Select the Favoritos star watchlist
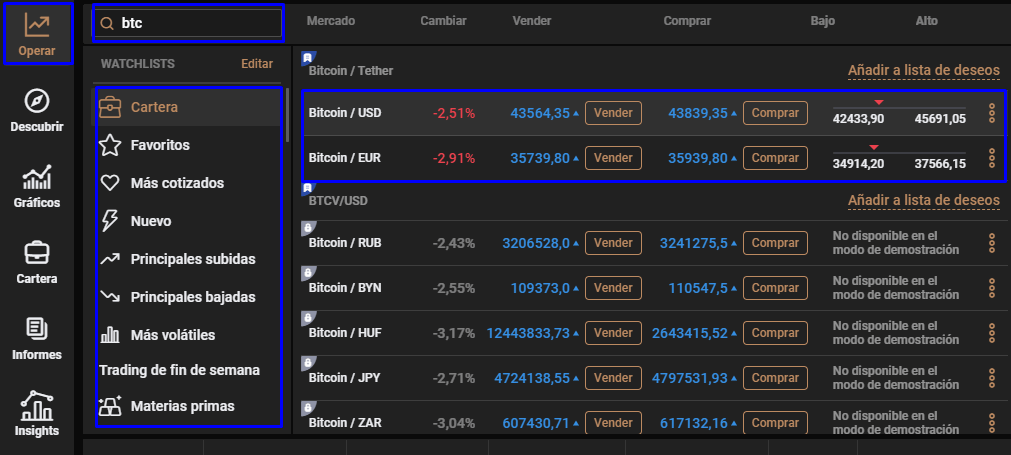Image resolution: width=1011 pixels, height=455 pixels. [x=159, y=145]
